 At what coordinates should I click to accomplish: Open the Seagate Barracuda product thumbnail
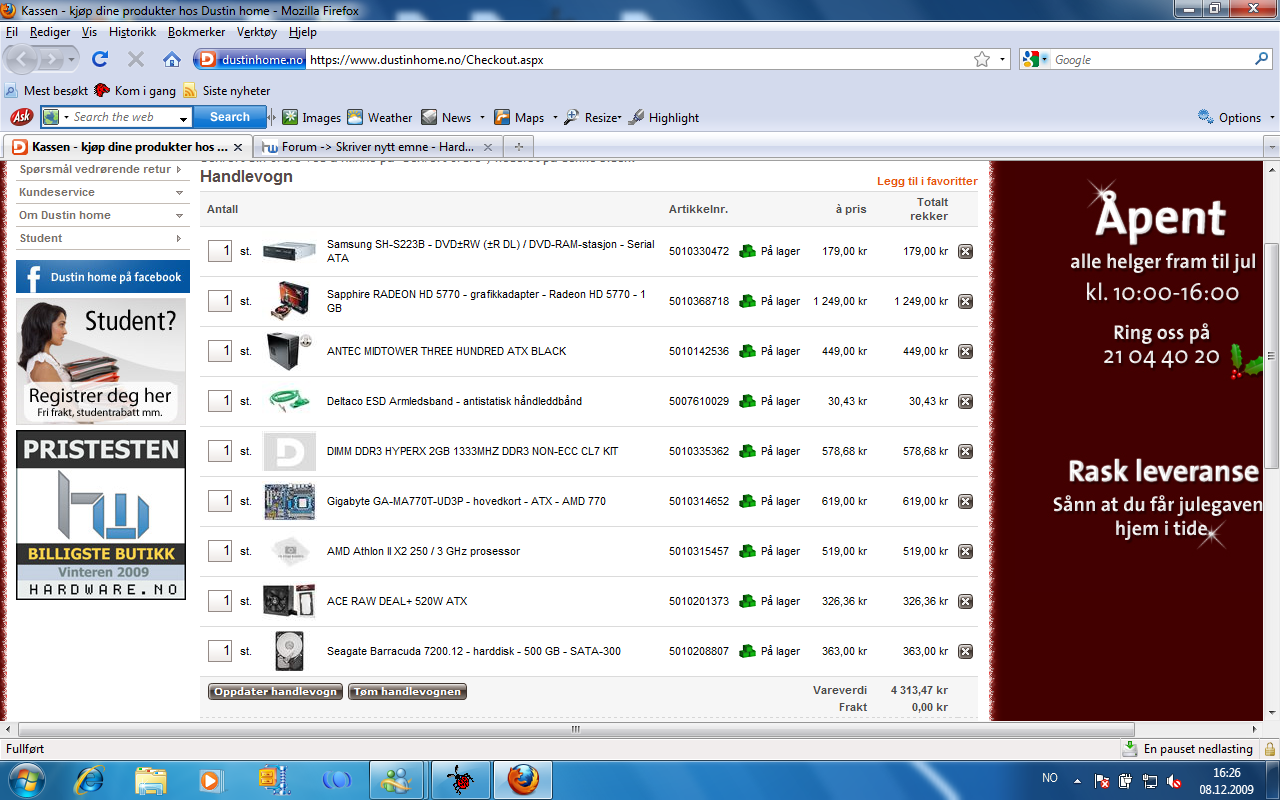point(289,651)
